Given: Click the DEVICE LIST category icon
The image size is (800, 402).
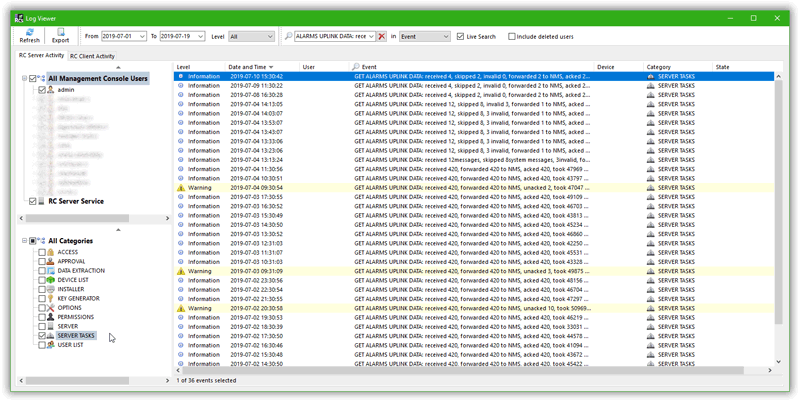Looking at the screenshot, I should point(51,280).
